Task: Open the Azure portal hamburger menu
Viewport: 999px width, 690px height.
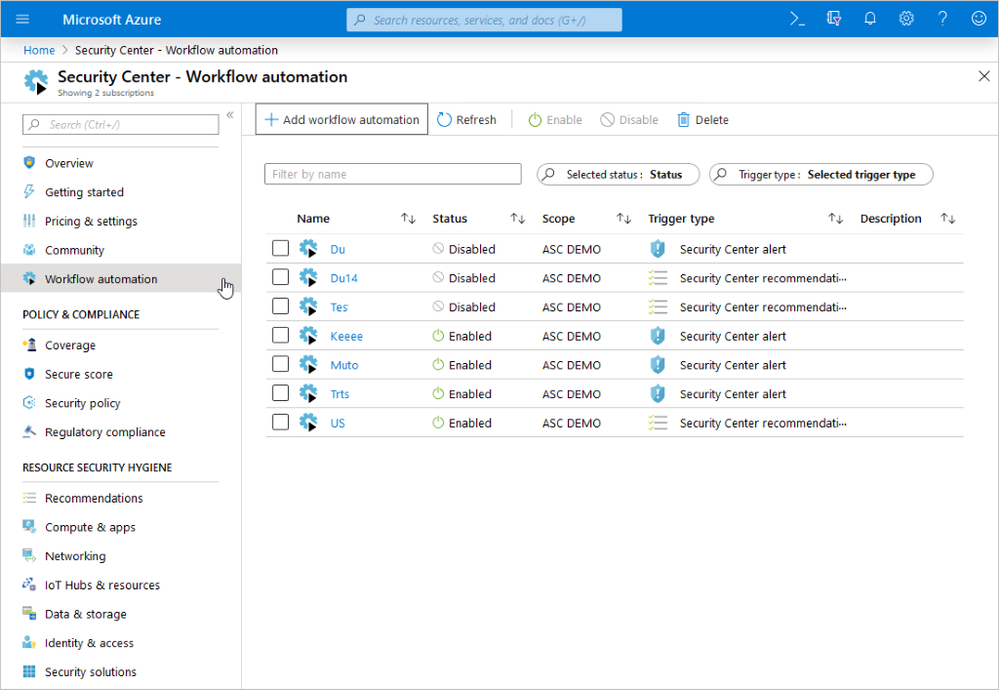Action: (22, 19)
